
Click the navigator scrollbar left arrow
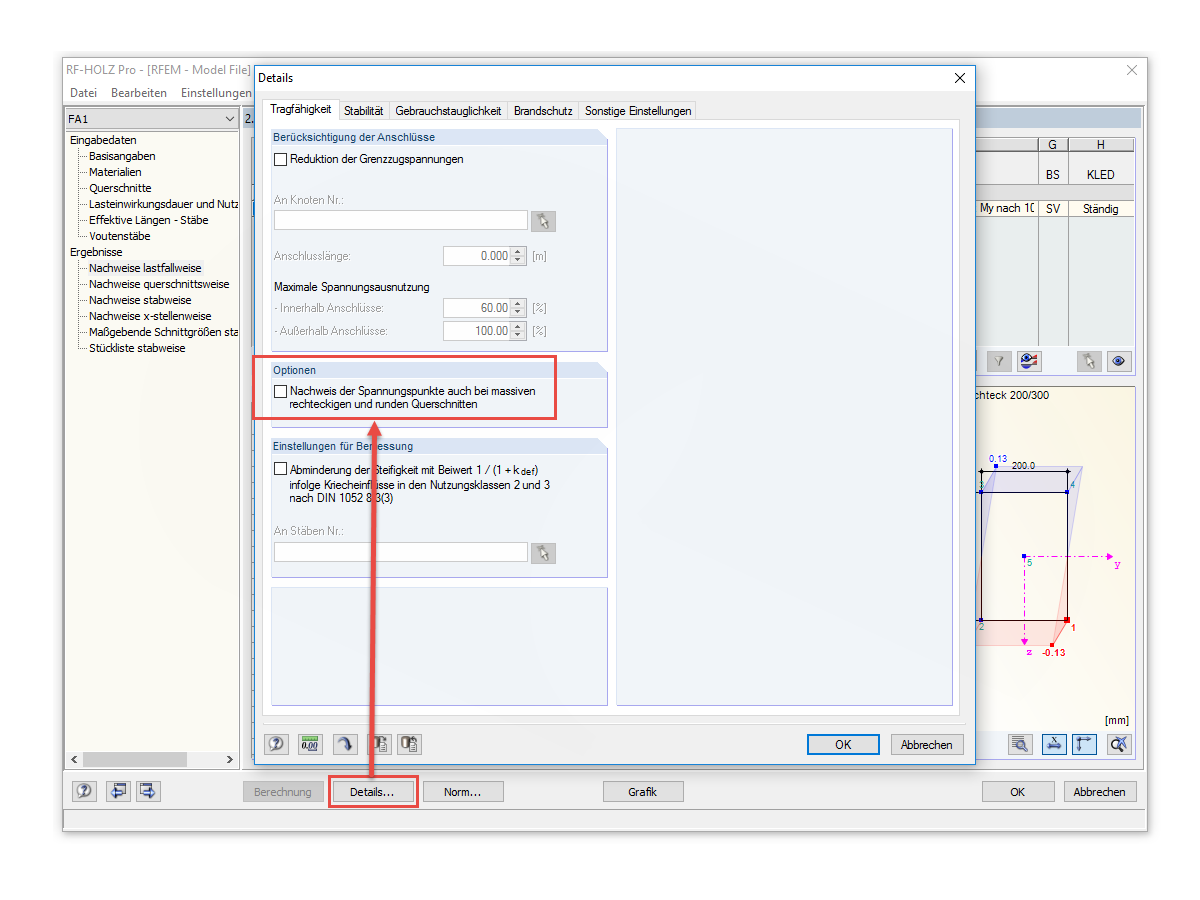(x=74, y=760)
